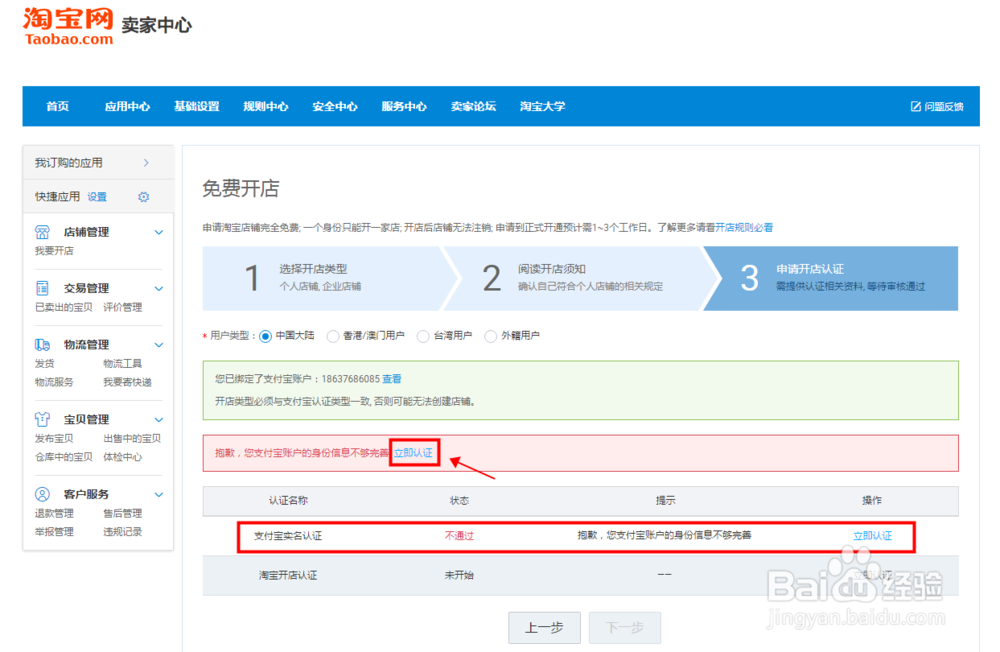Click the 淘宝开店认证 row name
Viewport: 1000px width, 652px height.
pos(288,575)
